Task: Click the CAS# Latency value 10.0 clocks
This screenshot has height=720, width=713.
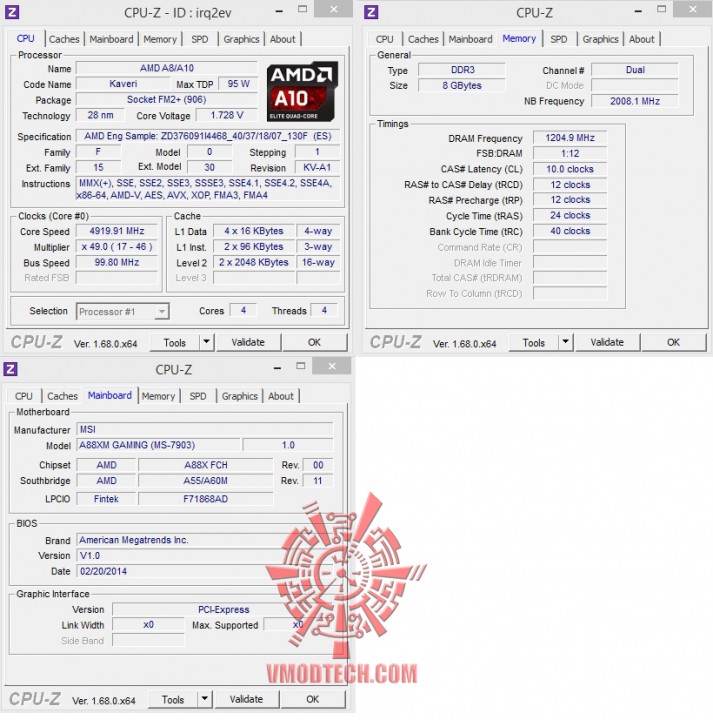Action: point(570,169)
